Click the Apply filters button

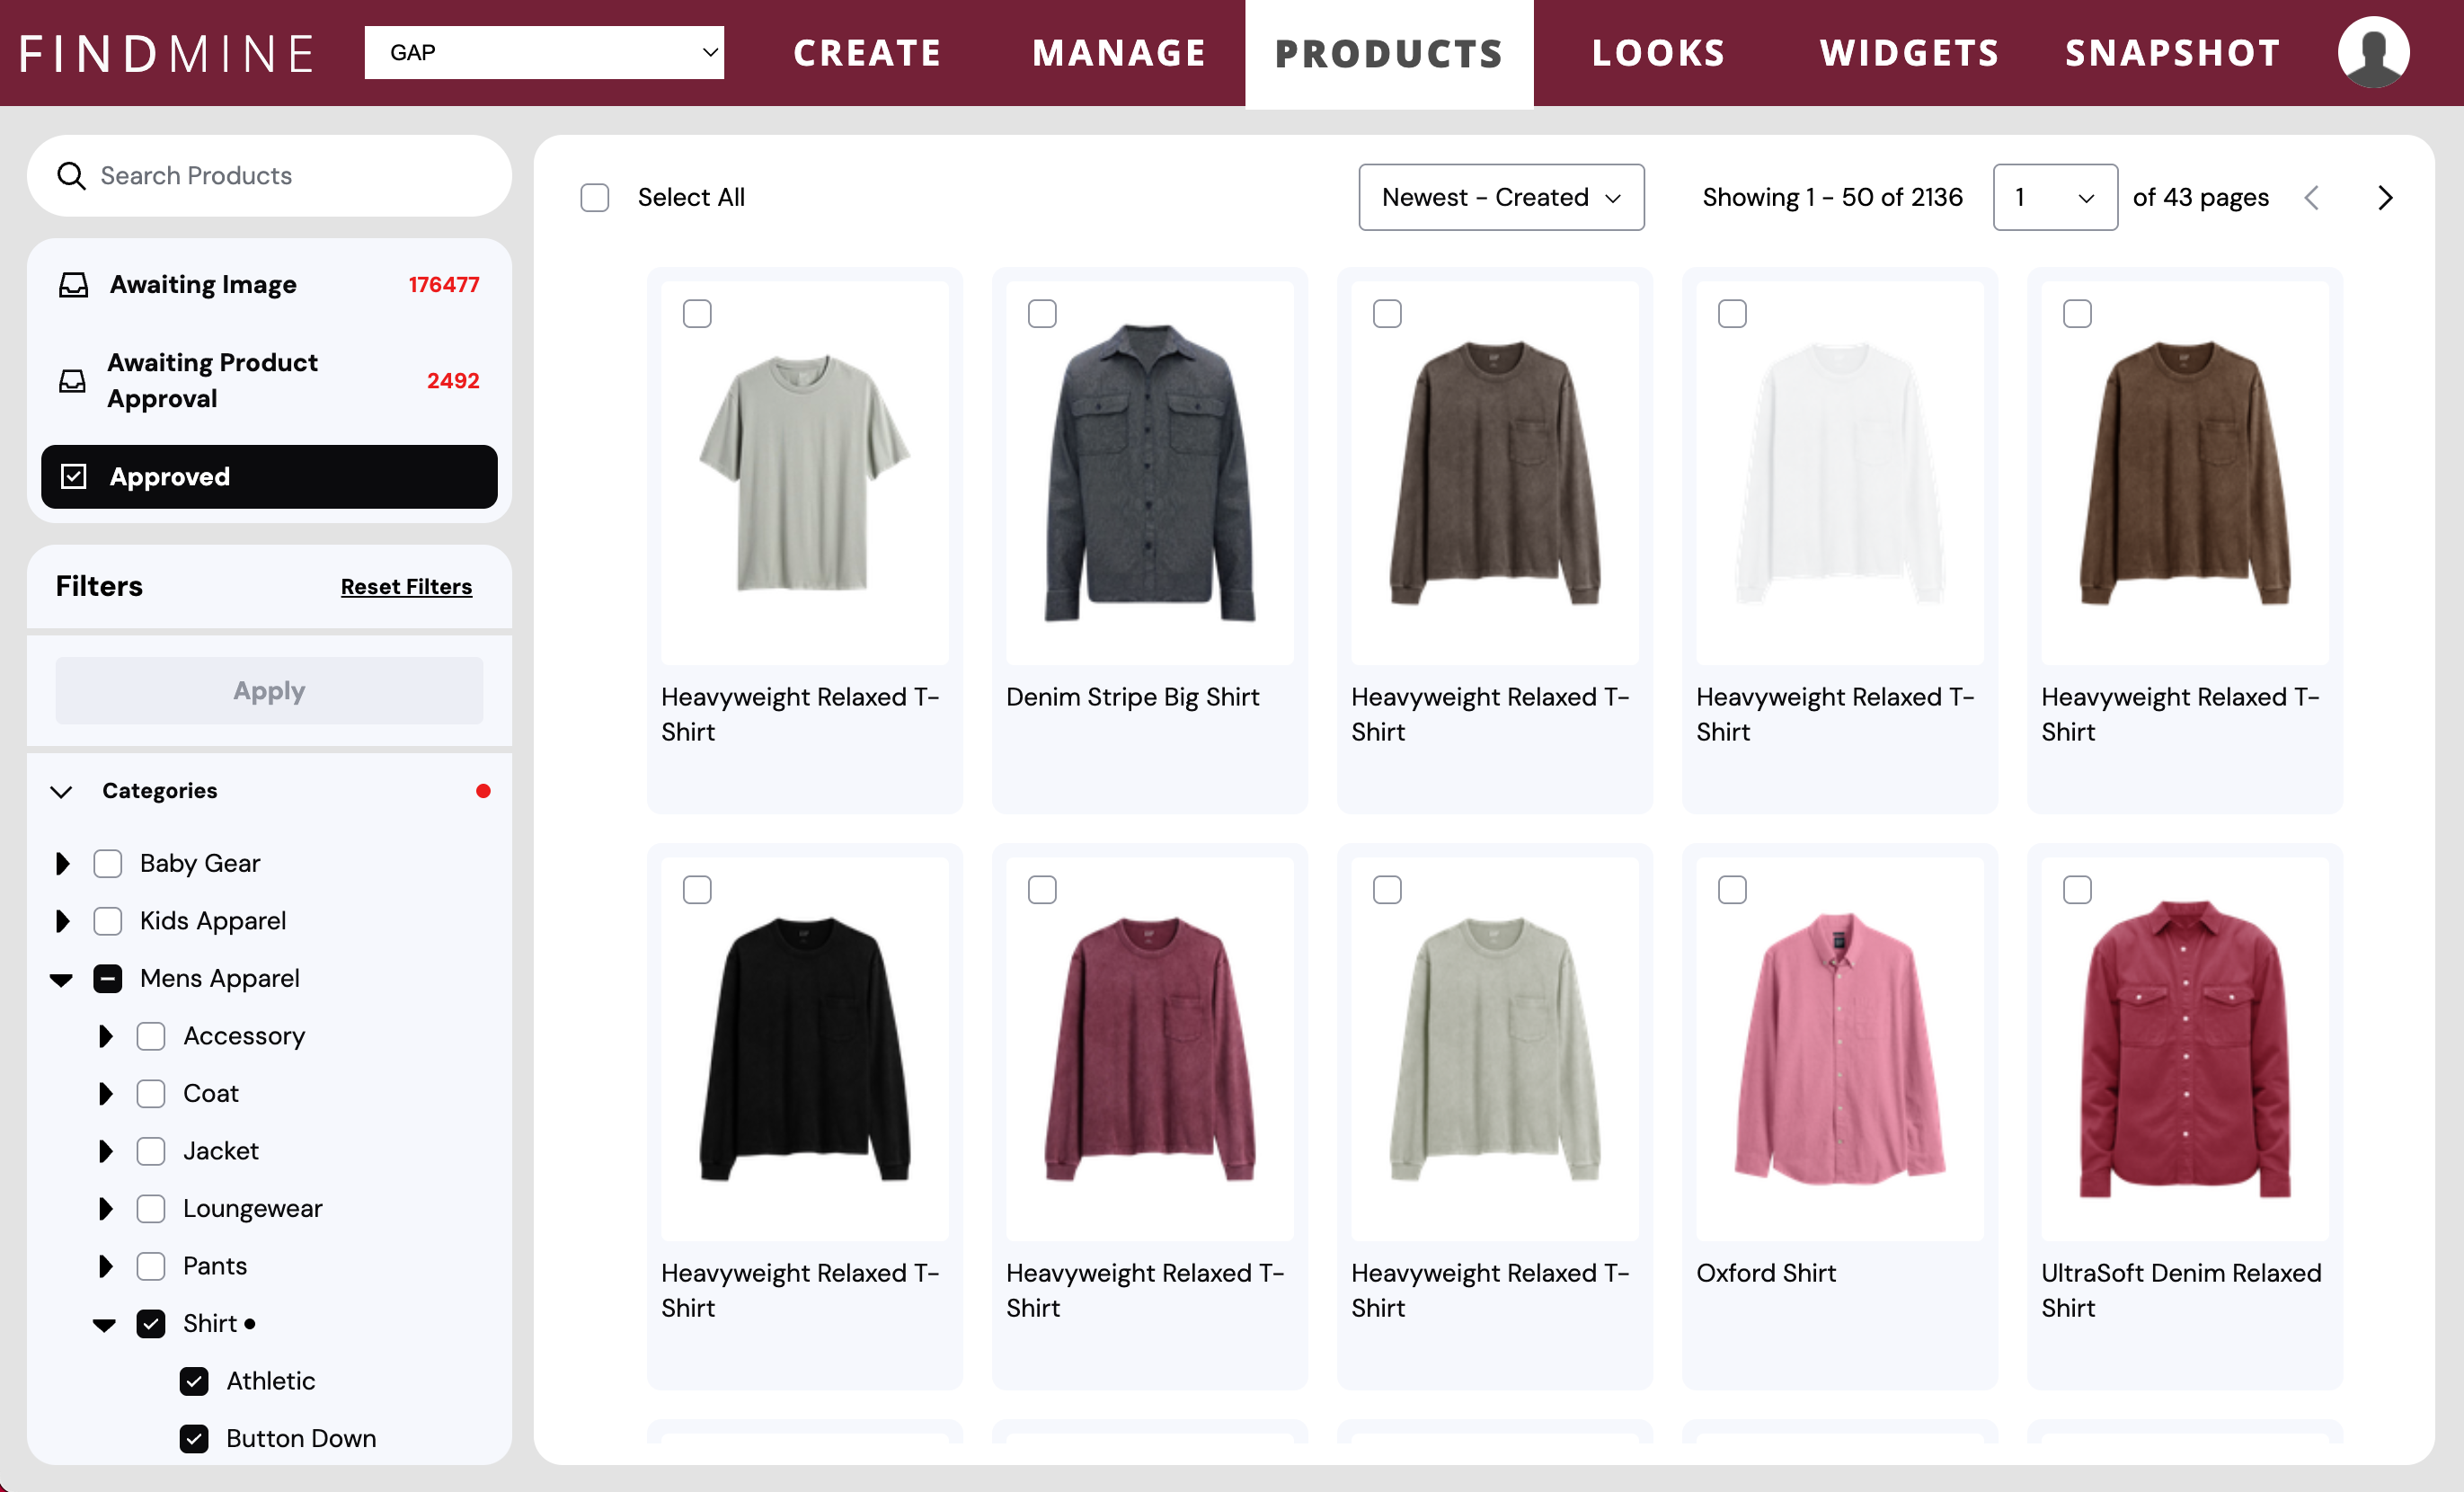coord(269,691)
